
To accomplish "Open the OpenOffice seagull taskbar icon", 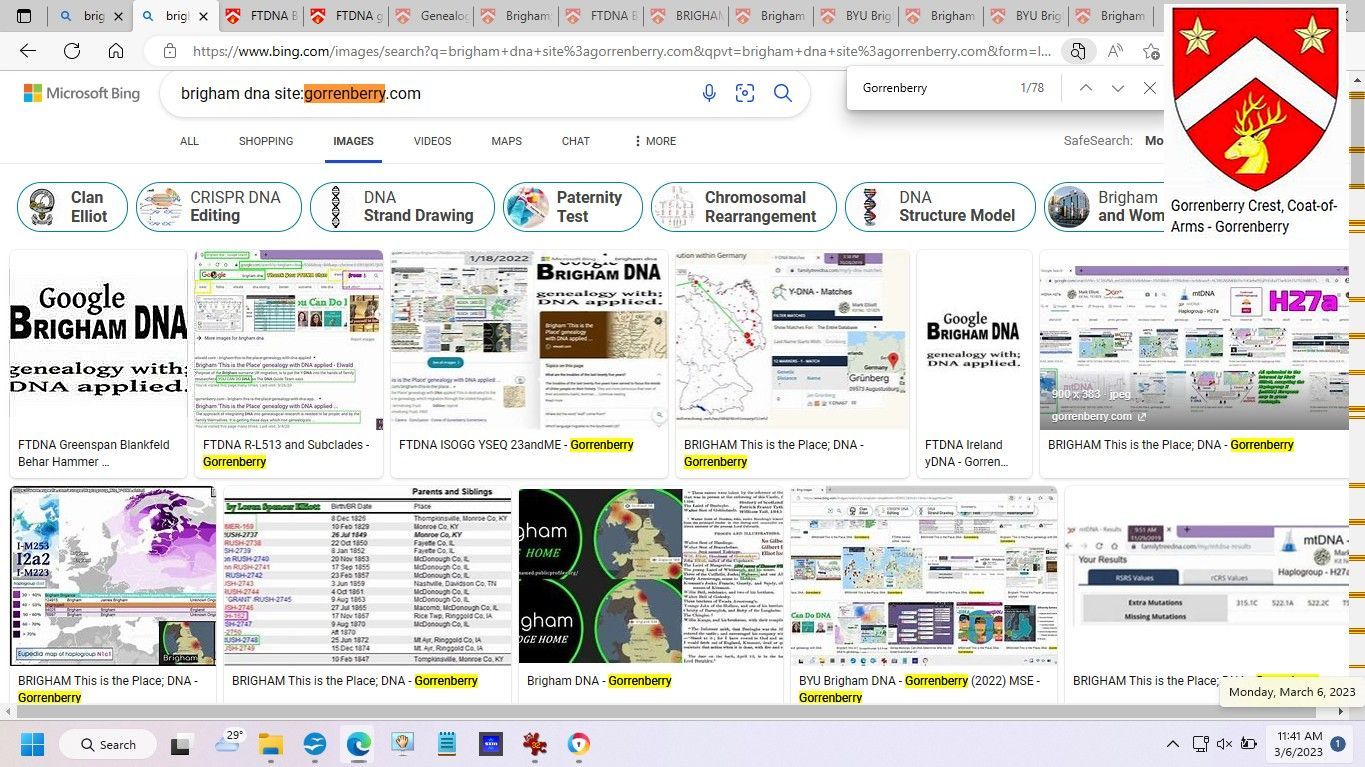I will 314,744.
